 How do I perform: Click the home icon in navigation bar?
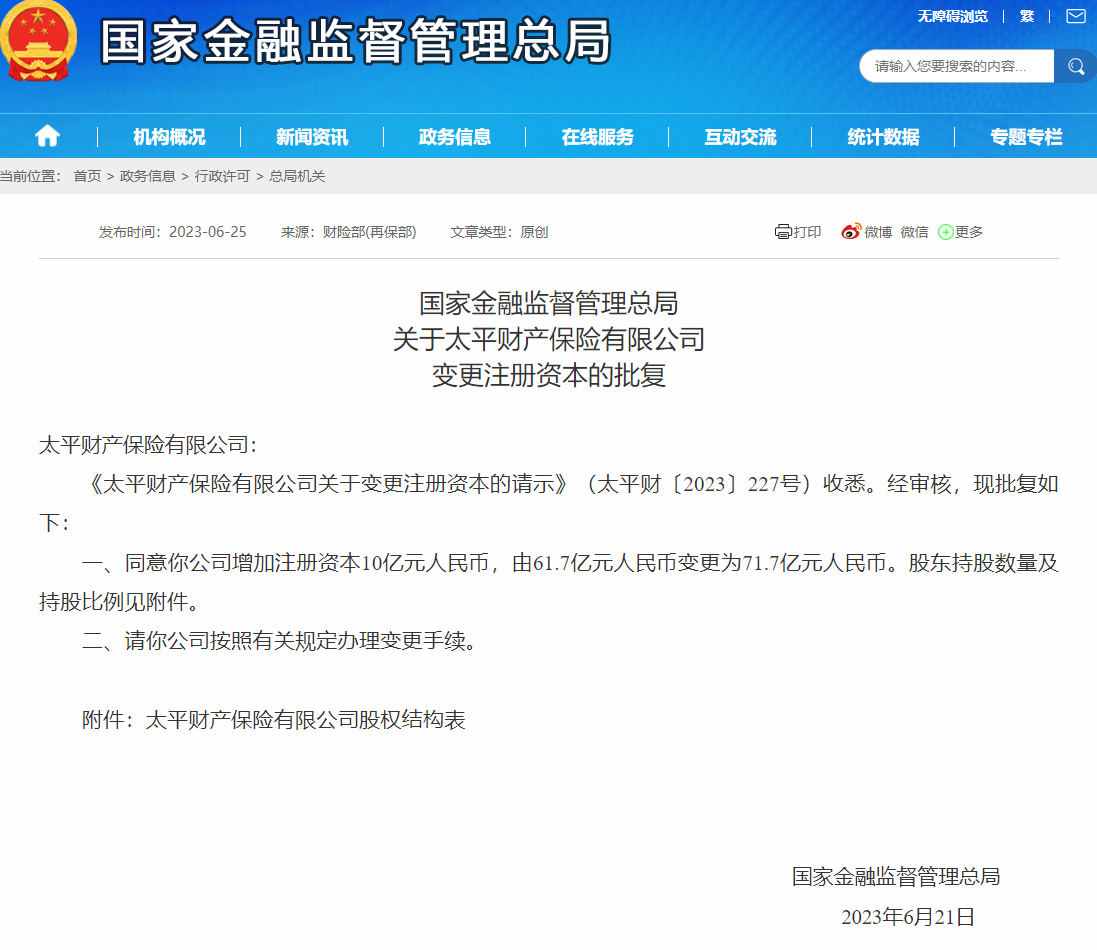pyautogui.click(x=47, y=136)
